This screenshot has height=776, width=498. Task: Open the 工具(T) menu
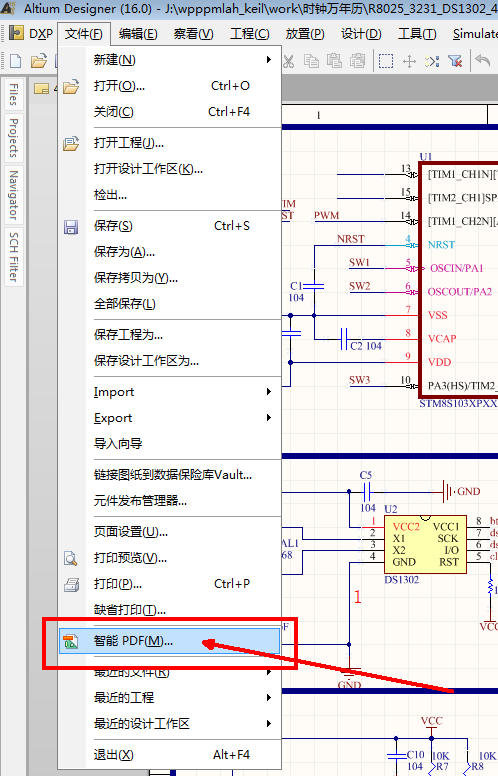coord(417,34)
